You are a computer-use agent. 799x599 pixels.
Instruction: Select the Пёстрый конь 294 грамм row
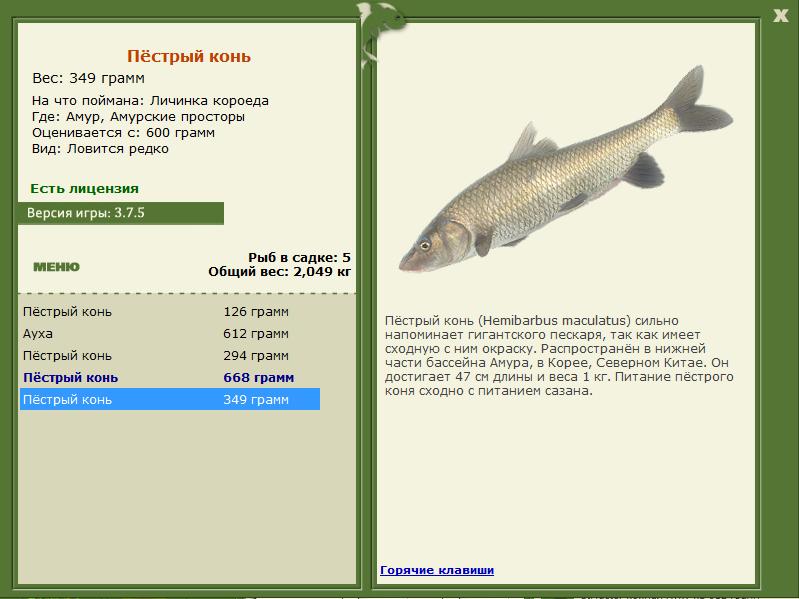click(x=170, y=356)
